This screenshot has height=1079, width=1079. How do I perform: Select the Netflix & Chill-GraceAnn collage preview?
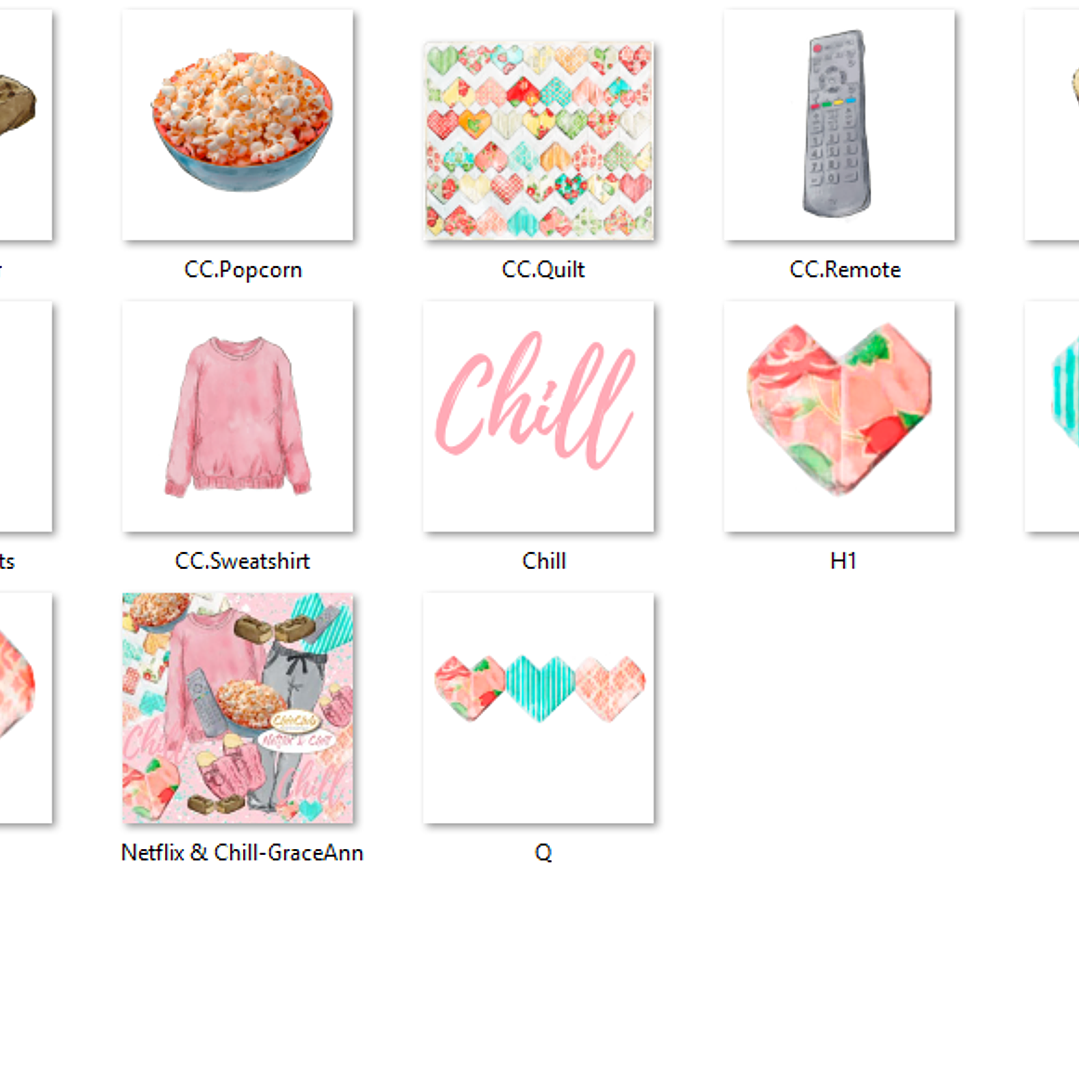pos(237,708)
